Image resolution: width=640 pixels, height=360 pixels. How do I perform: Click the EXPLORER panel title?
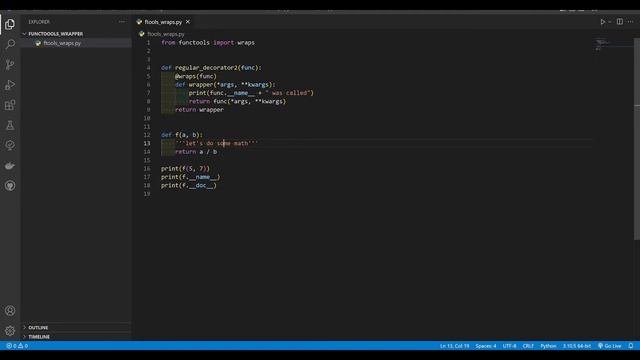[x=39, y=22]
